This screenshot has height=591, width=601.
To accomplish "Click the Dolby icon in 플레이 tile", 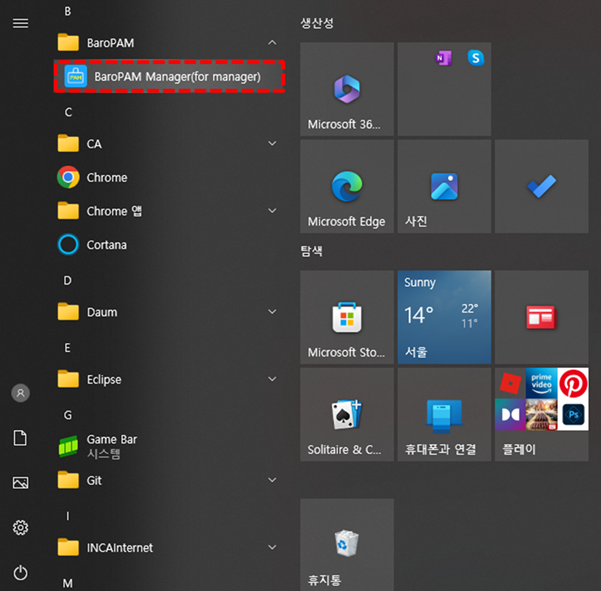I will (511, 415).
